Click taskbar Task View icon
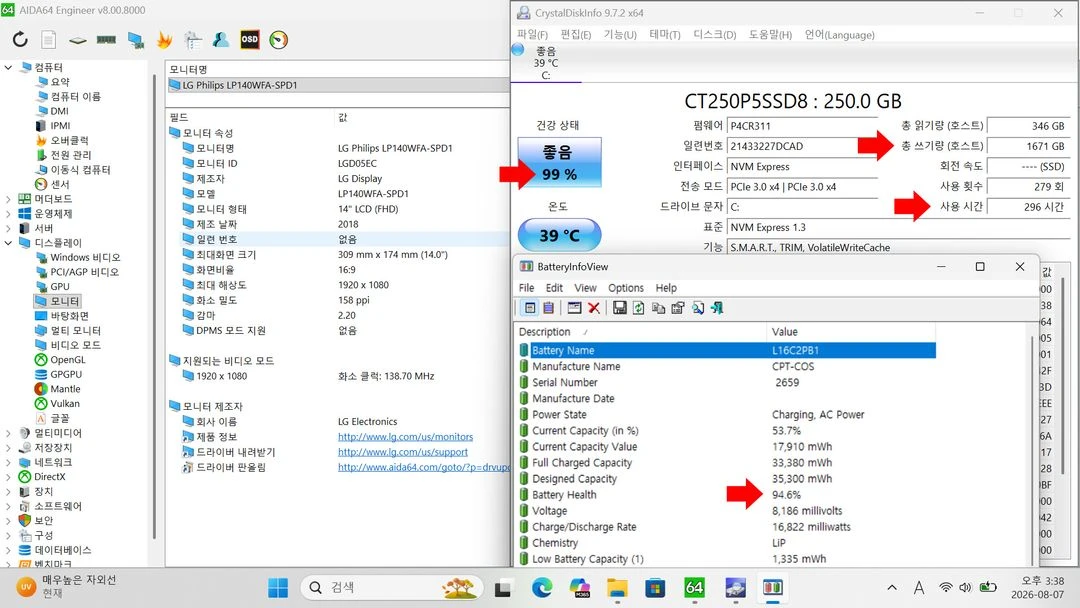The height and width of the screenshot is (608, 1080). coord(503,588)
